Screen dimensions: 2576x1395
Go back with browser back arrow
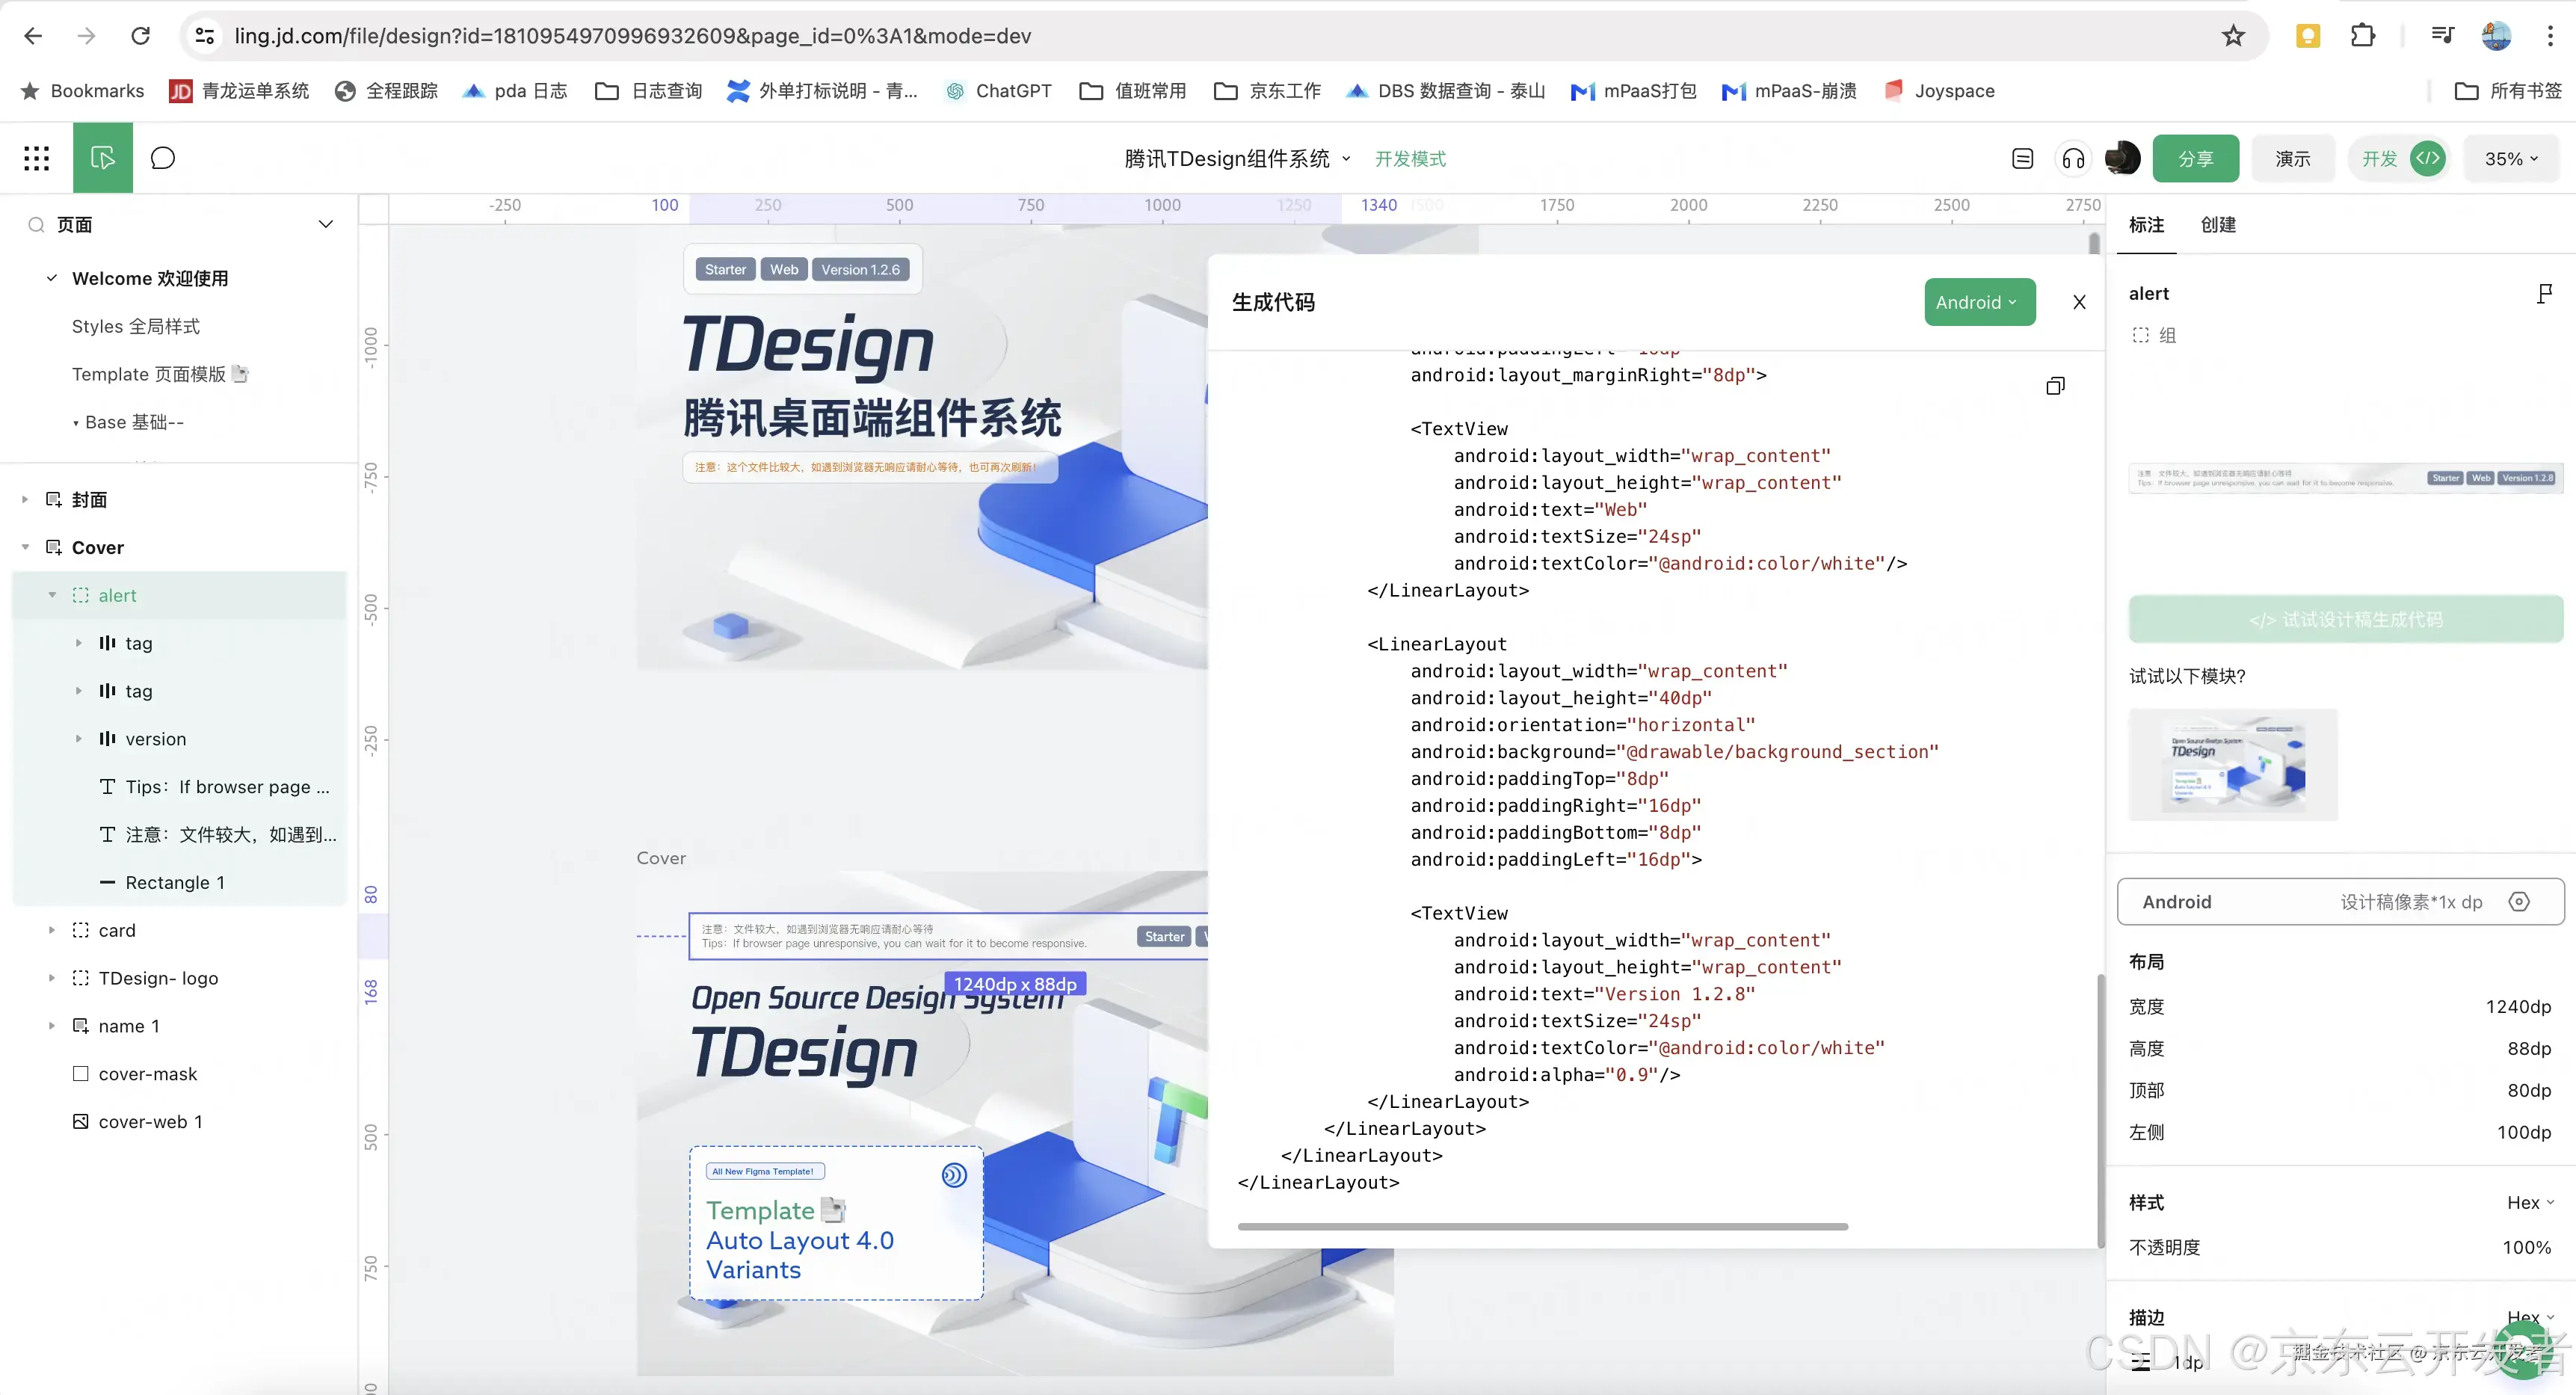coord(33,36)
